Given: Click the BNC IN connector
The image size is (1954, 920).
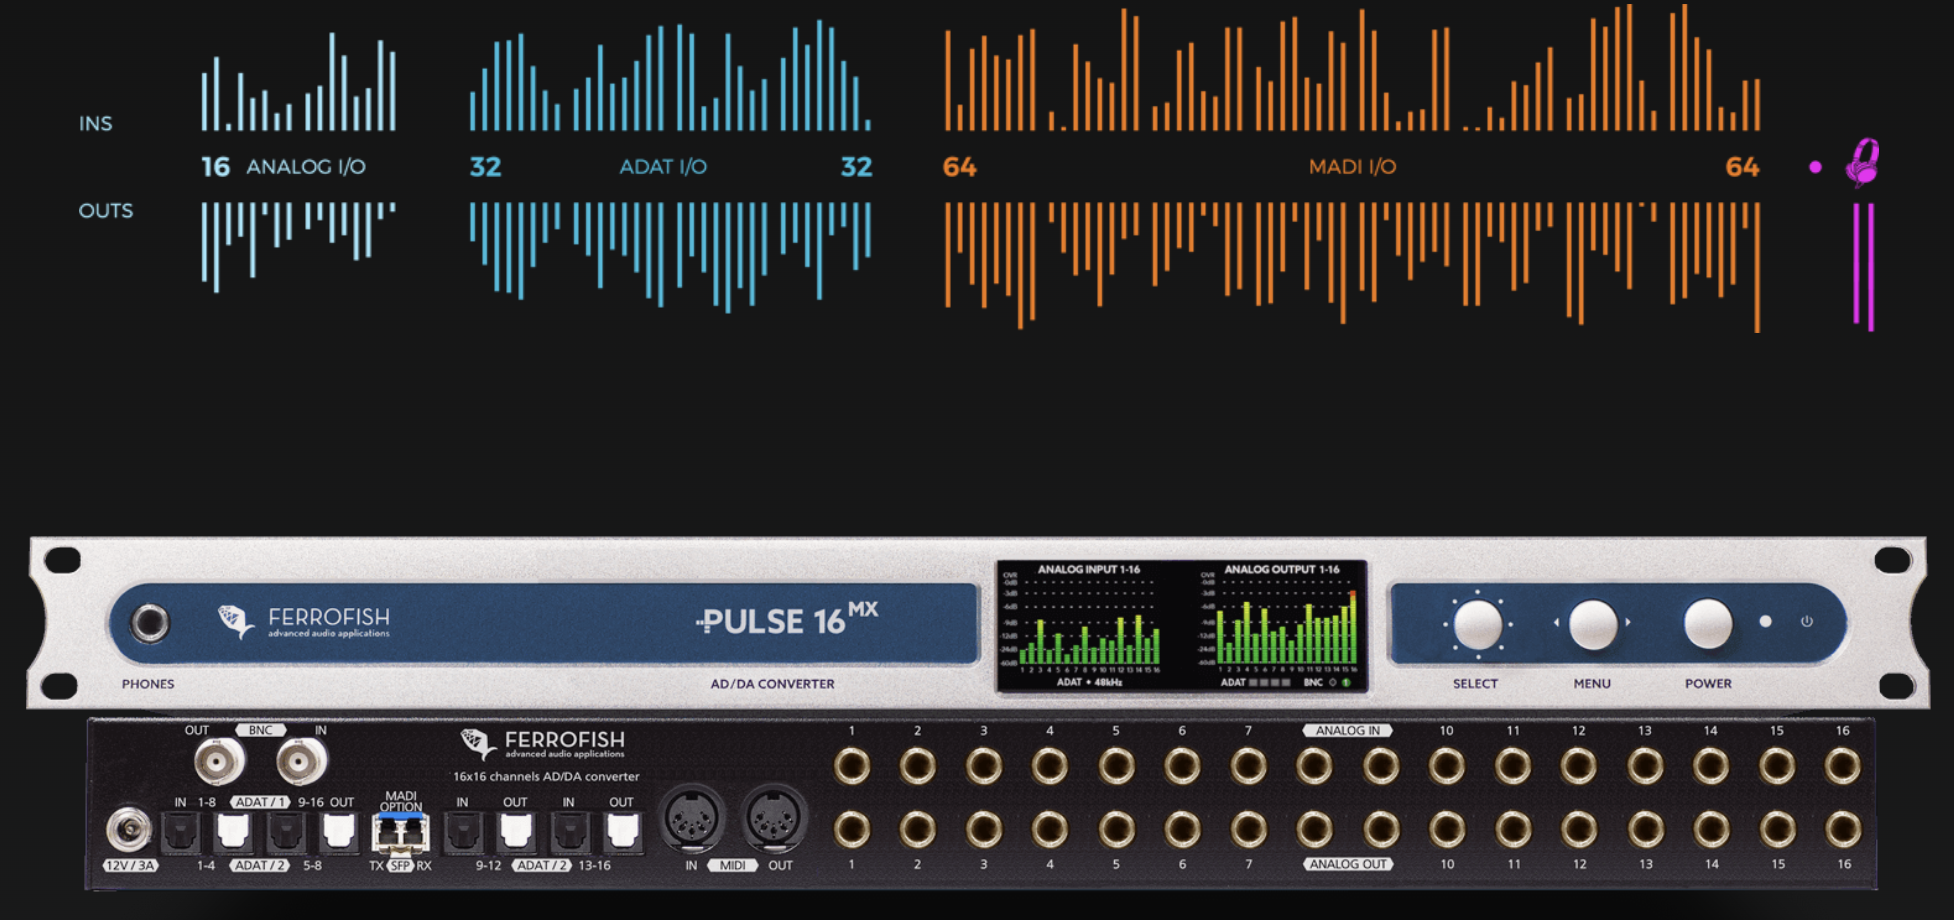Looking at the screenshot, I should point(301,763).
